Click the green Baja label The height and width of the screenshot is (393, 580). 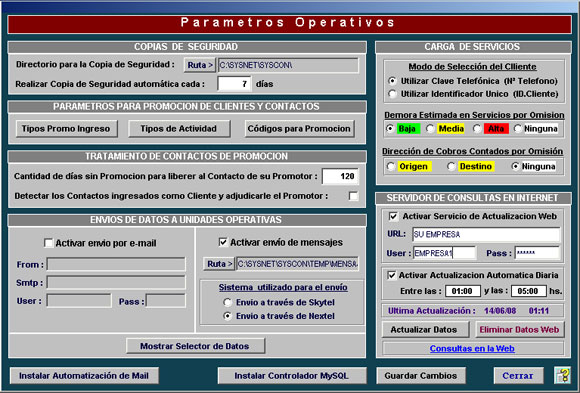(x=408, y=128)
